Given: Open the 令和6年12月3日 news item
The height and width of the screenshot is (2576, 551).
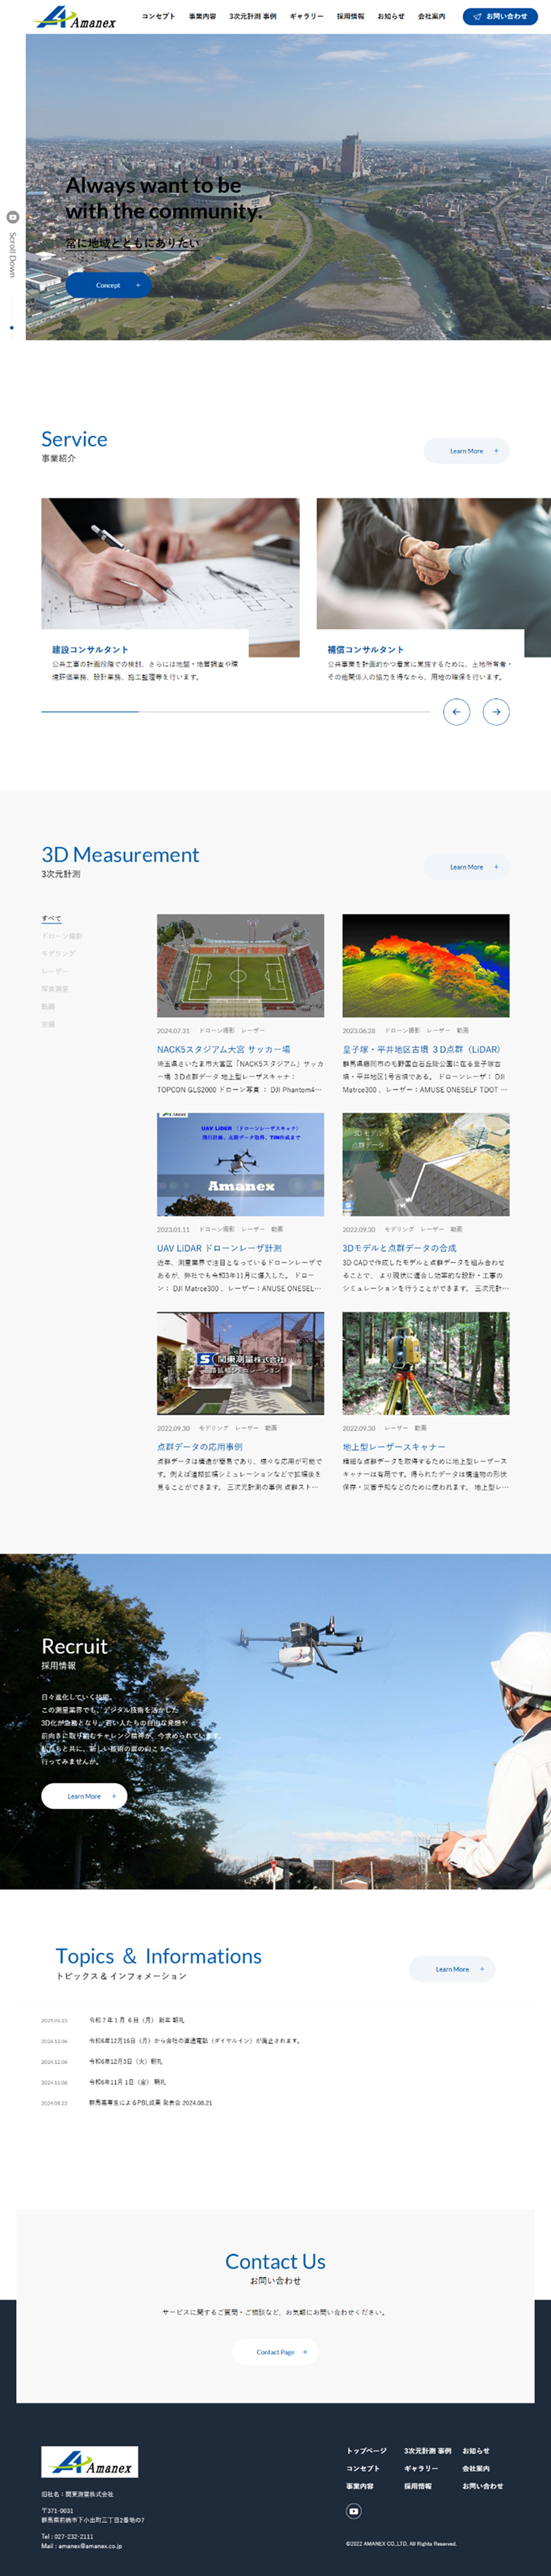Looking at the screenshot, I should [x=126, y=2062].
